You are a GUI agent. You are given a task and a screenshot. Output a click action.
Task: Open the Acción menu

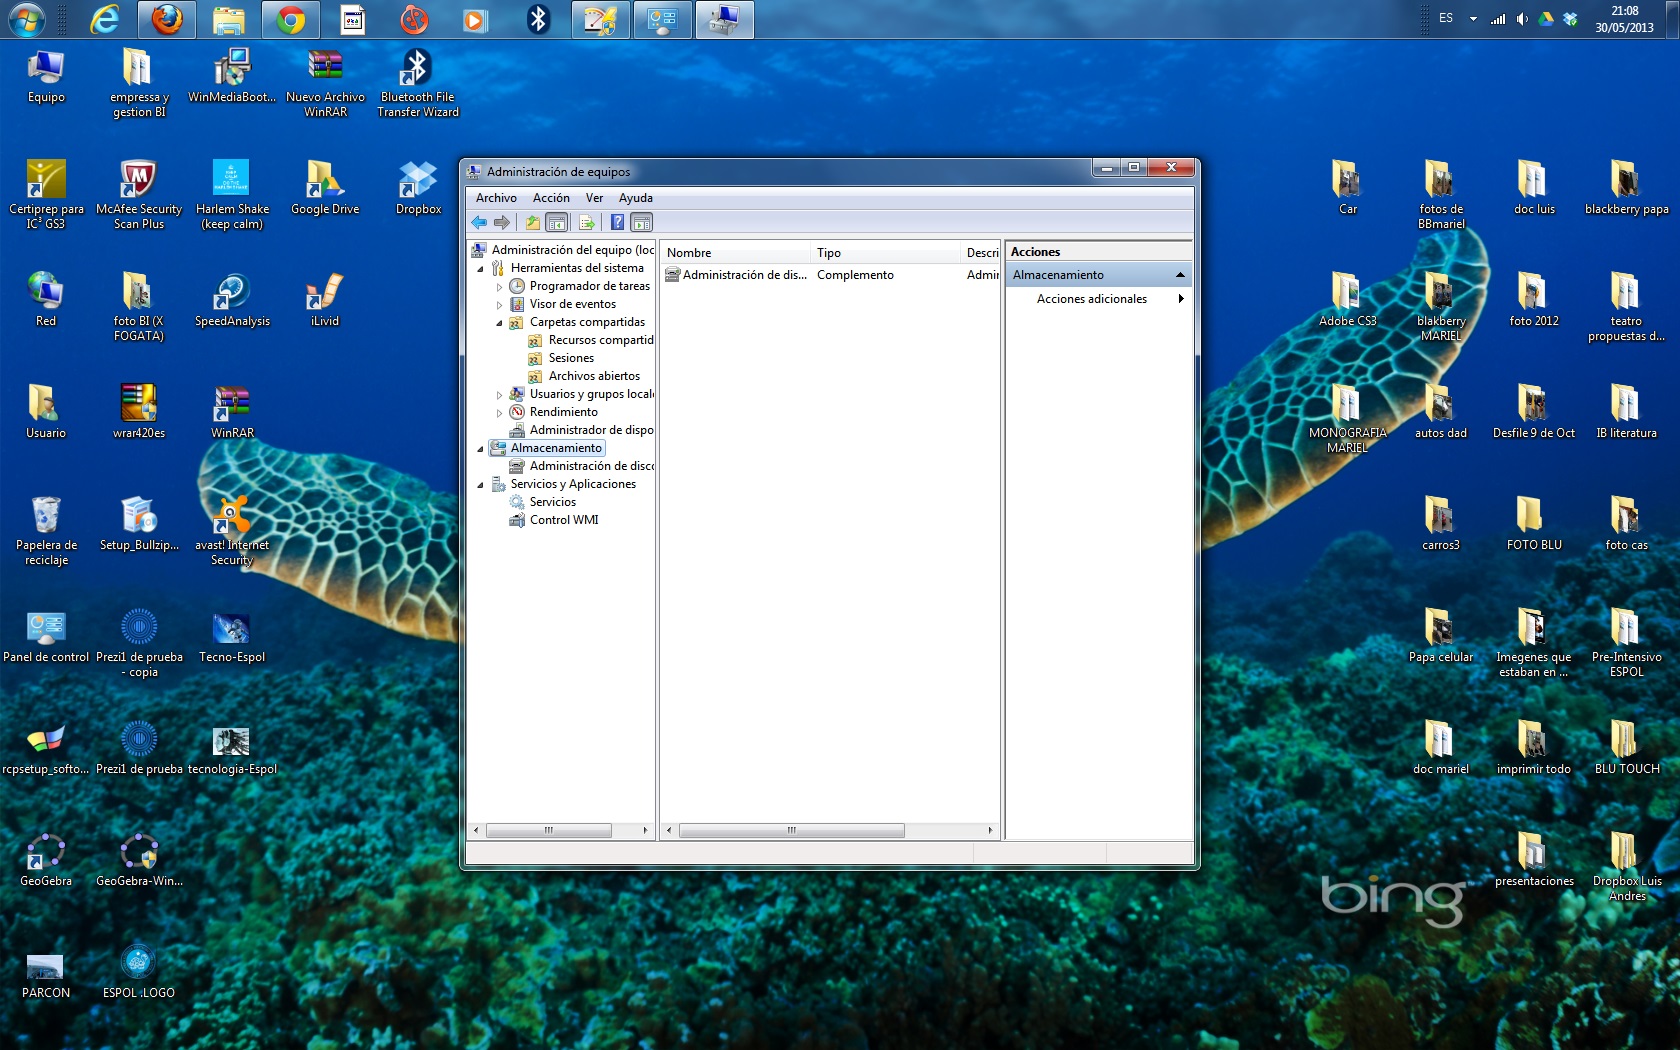pos(551,198)
